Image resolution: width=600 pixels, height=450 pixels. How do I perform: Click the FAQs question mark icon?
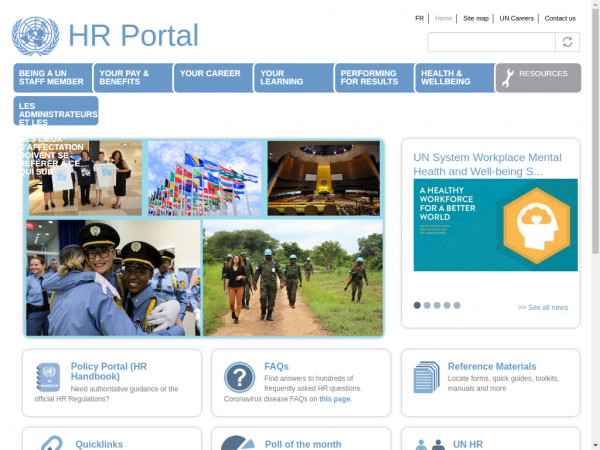tap(240, 377)
